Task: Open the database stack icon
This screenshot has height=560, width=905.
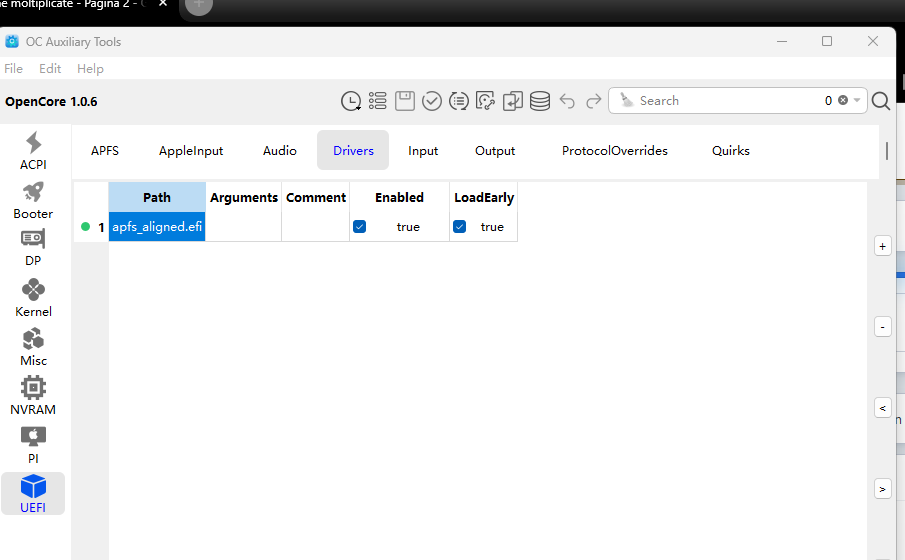Action: 540,101
